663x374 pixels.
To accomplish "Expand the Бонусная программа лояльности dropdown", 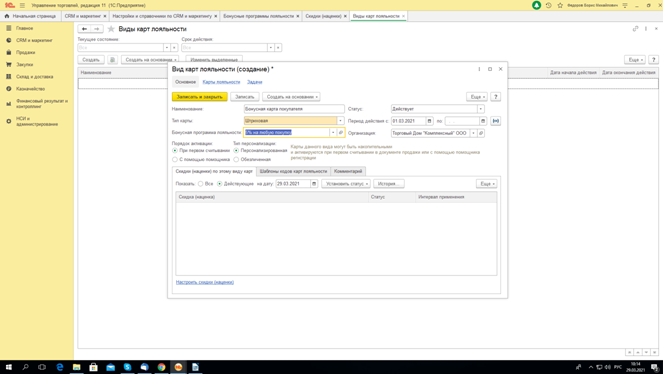I will pos(333,133).
